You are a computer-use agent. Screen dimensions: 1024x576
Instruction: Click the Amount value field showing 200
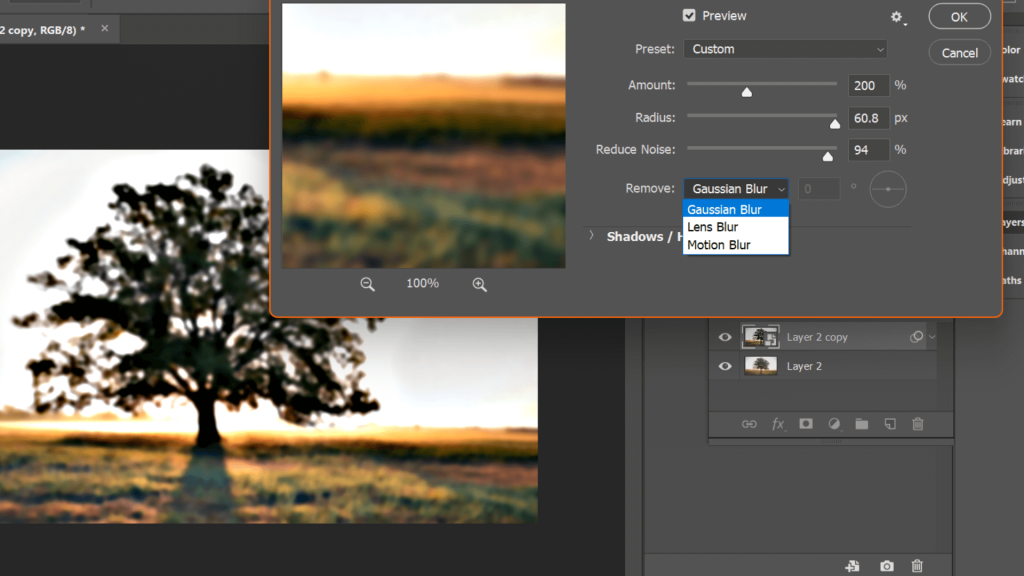(x=868, y=86)
